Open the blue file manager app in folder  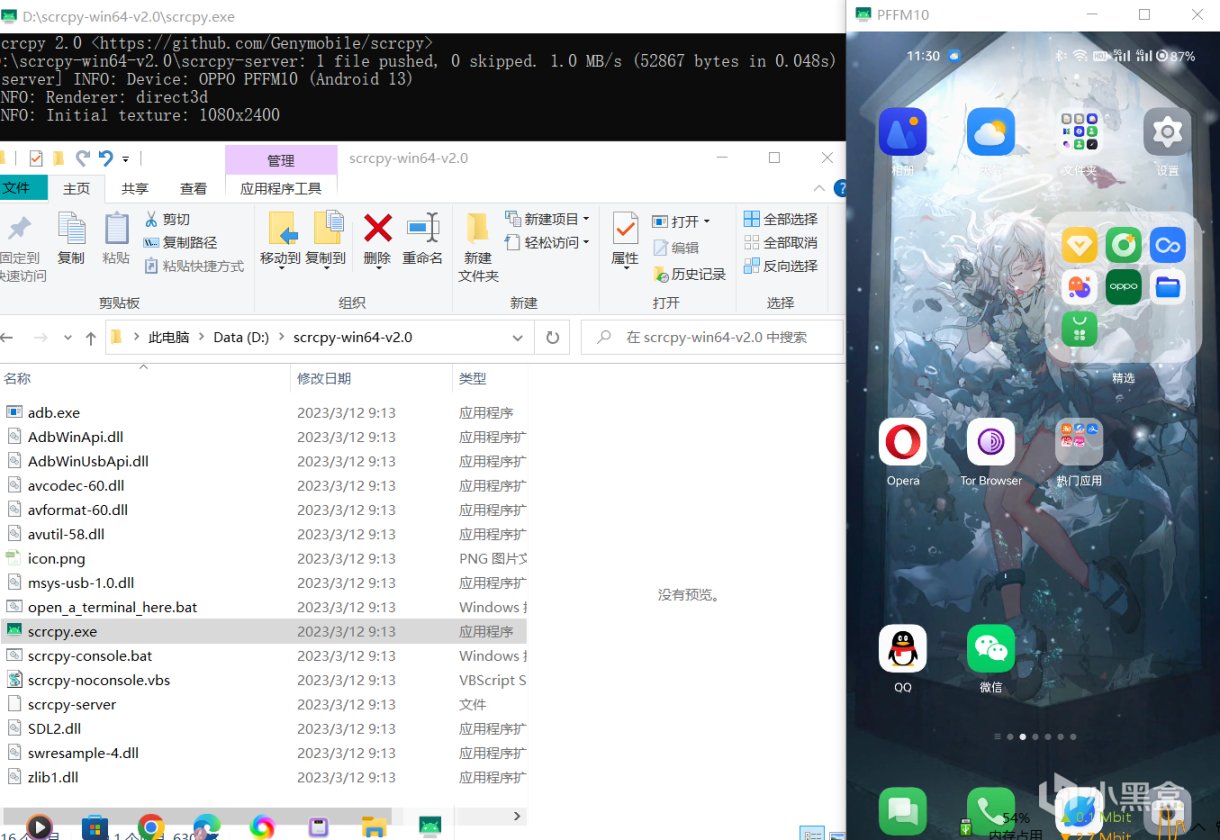pyautogui.click(x=1167, y=287)
